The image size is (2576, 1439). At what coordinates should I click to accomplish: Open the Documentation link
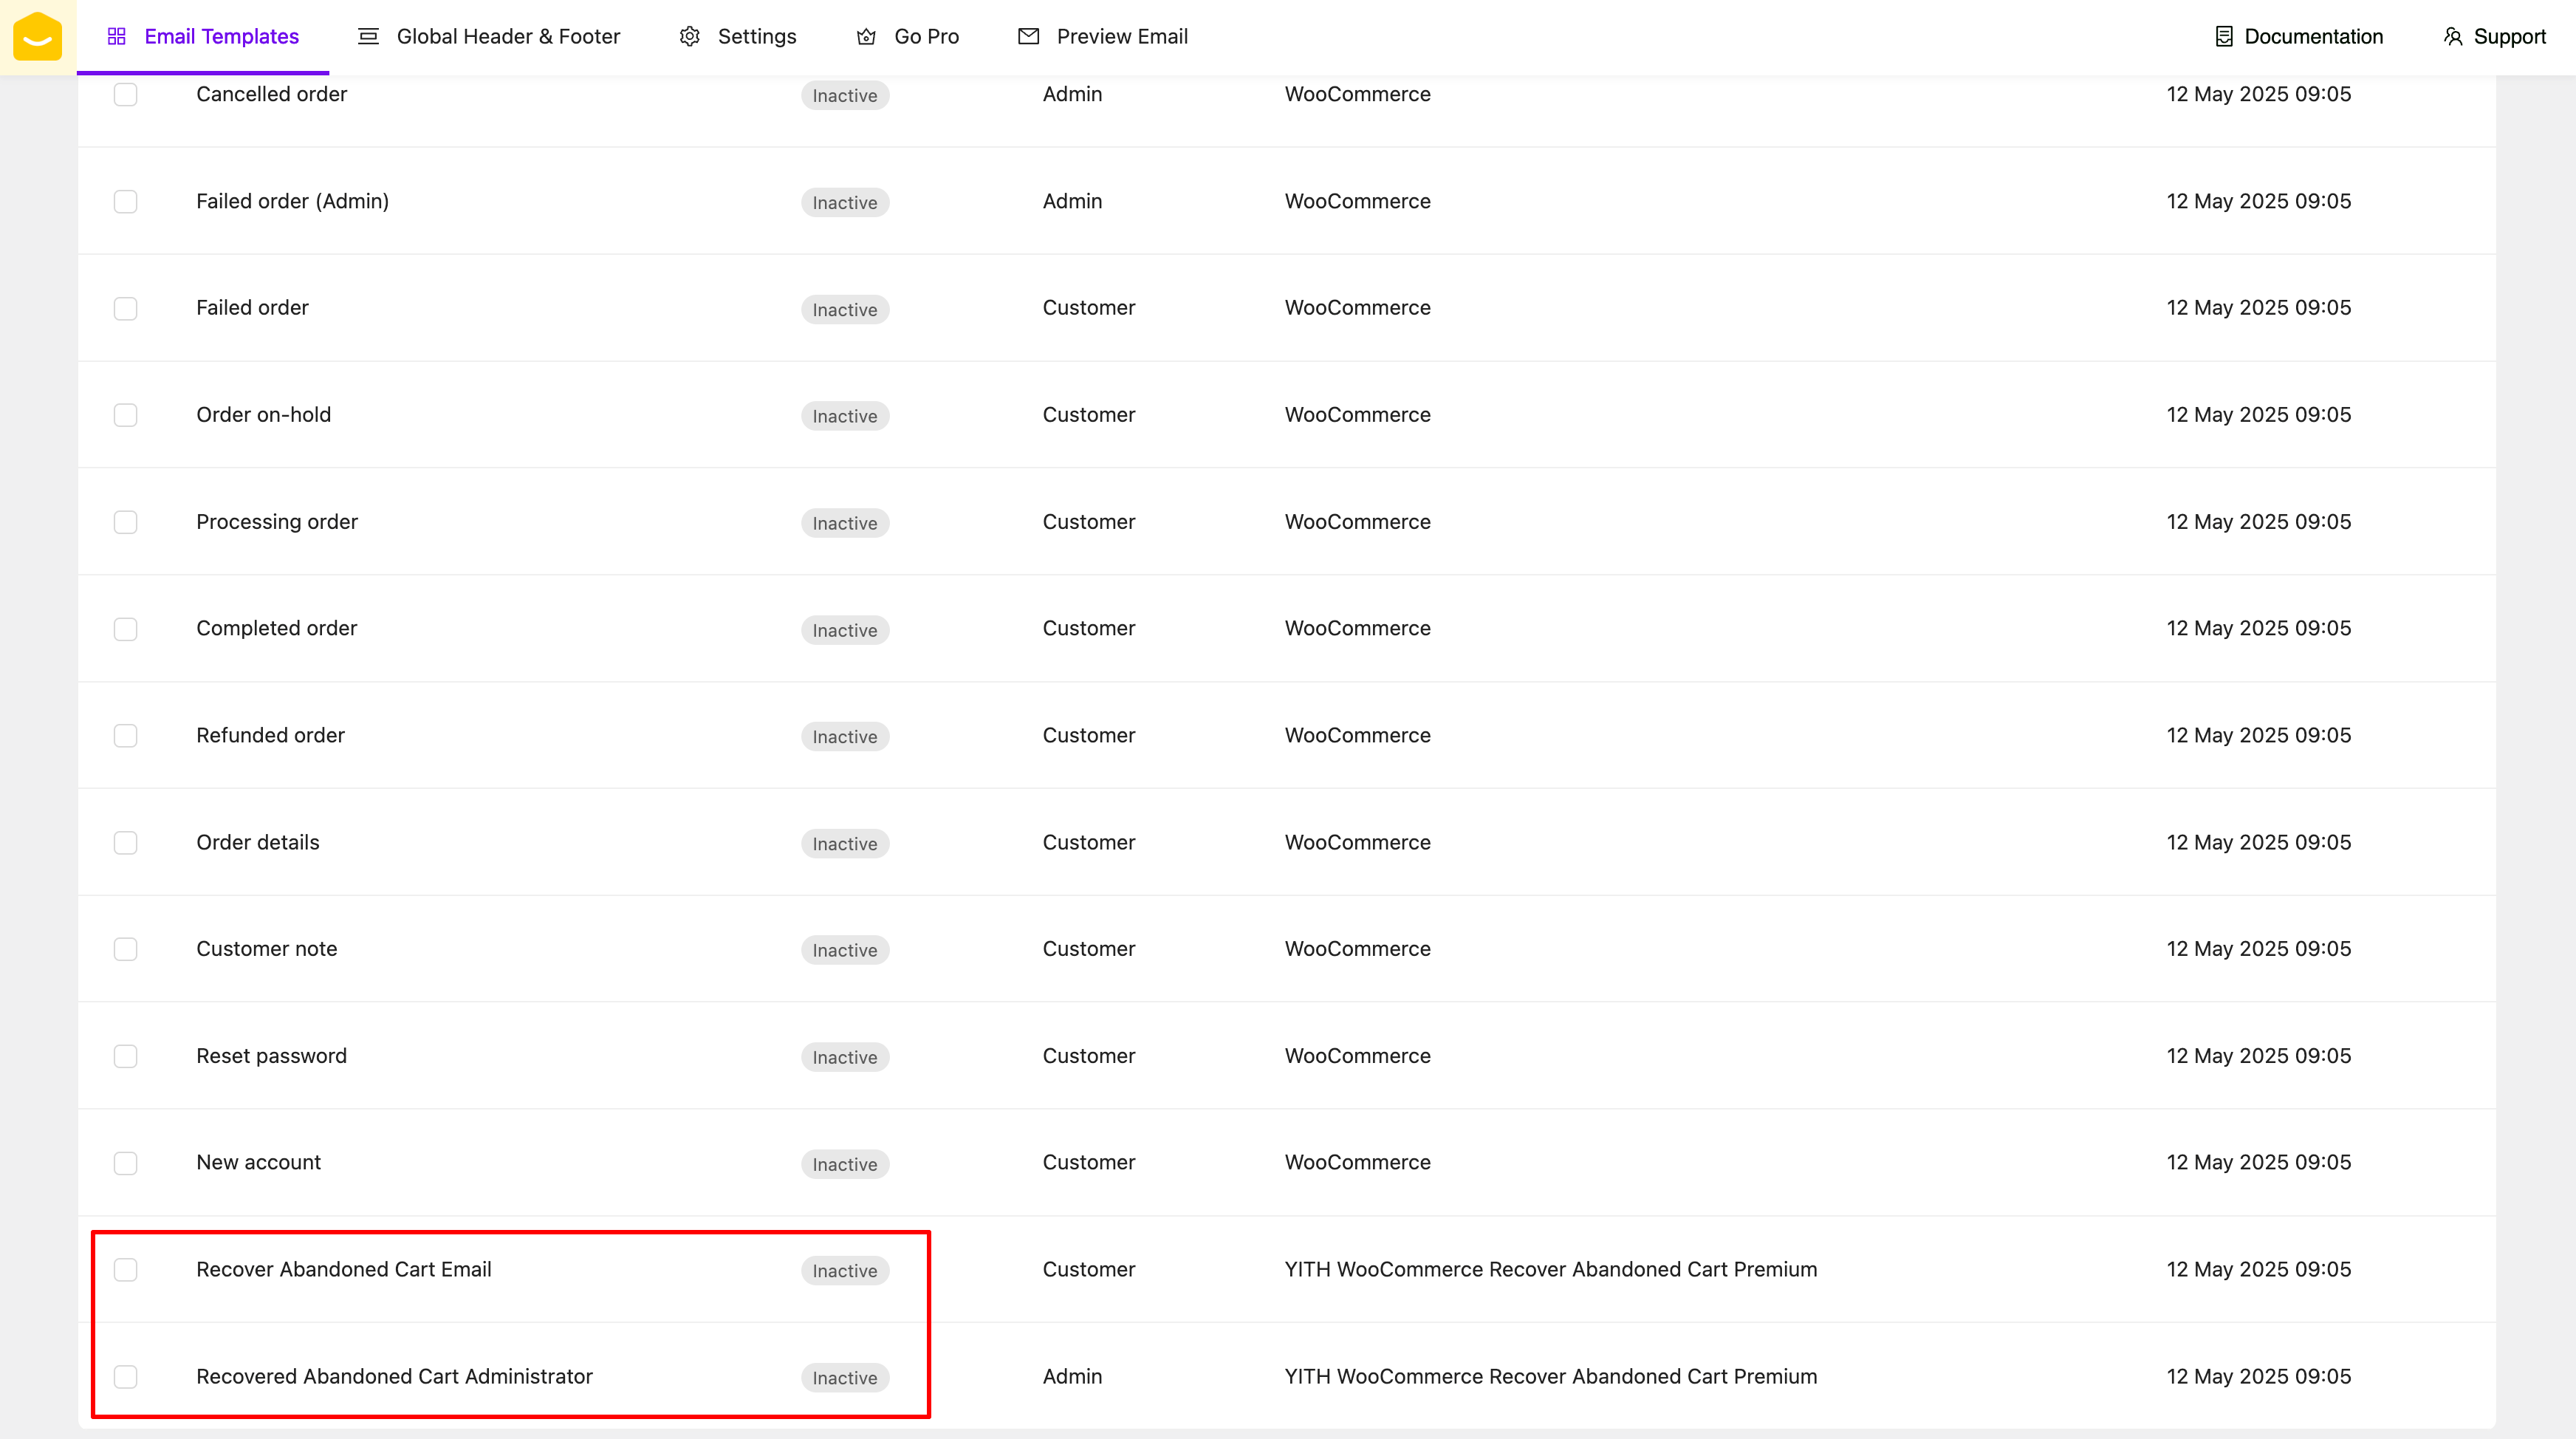pos(2312,37)
